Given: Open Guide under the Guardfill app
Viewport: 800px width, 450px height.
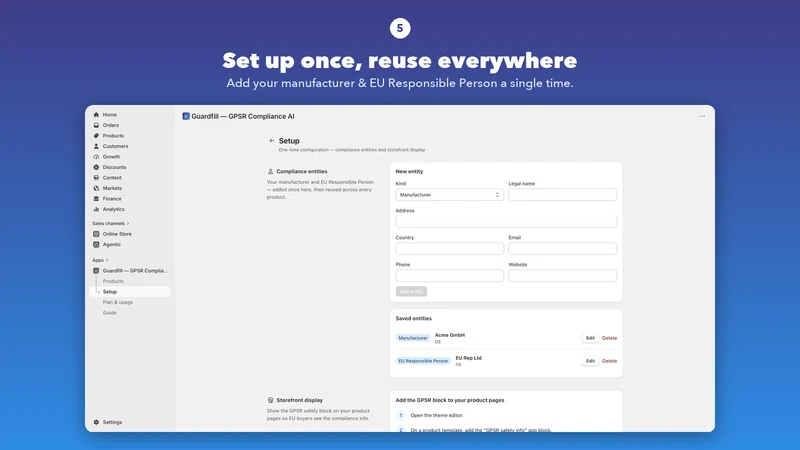Looking at the screenshot, I should click(x=110, y=313).
